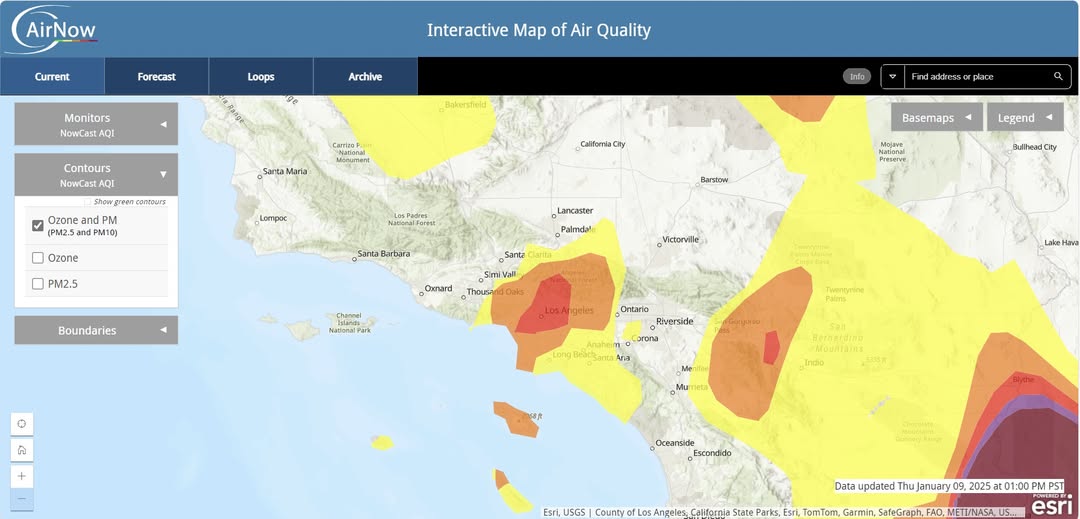The image size is (1080, 519).
Task: Open the Legend panel
Action: click(1024, 118)
